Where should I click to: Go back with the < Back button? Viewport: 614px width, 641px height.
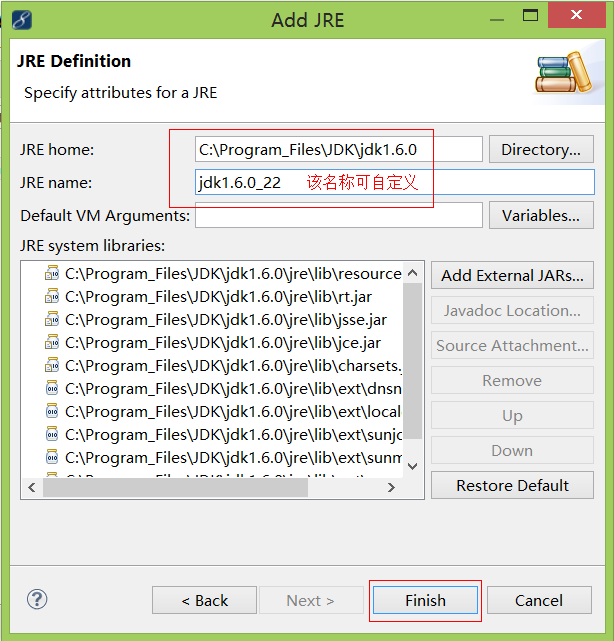pyautogui.click(x=204, y=600)
